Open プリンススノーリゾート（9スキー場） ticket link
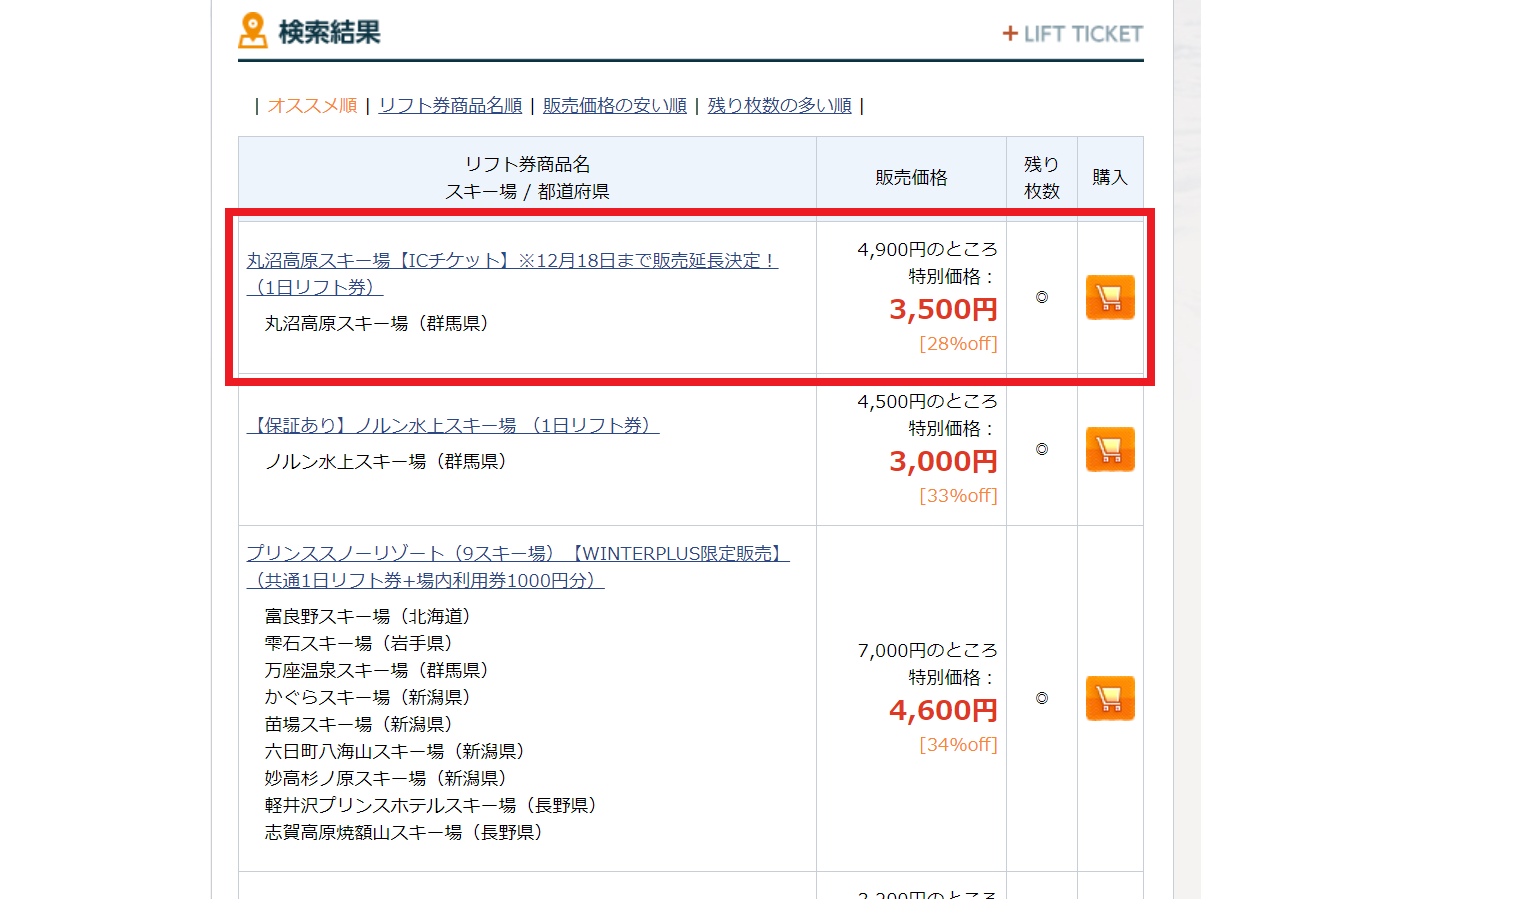Screen dimensions: 1536x899 pos(517,554)
